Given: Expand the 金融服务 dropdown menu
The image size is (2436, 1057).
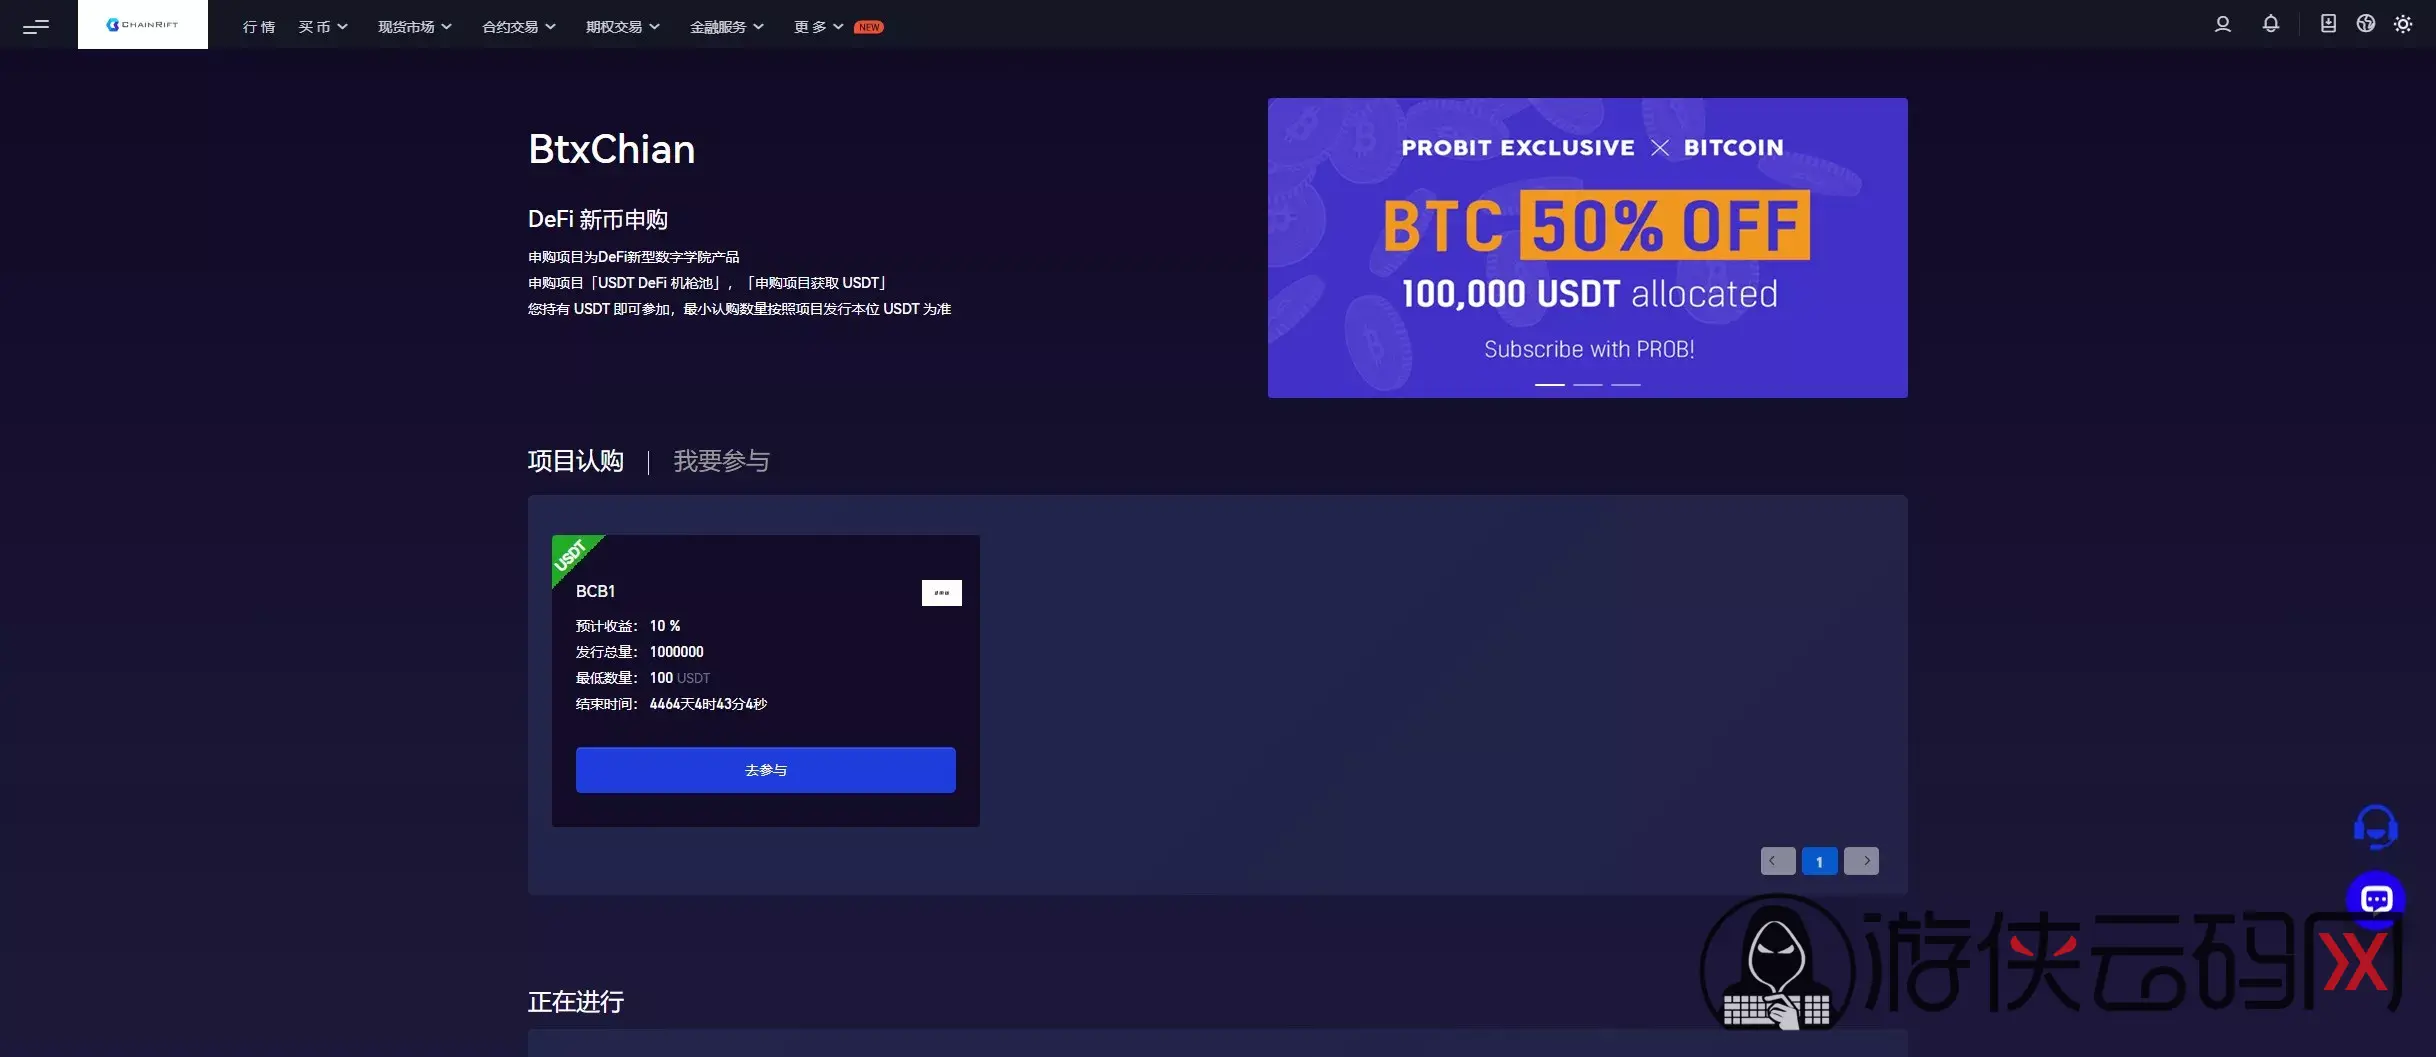Looking at the screenshot, I should point(727,27).
